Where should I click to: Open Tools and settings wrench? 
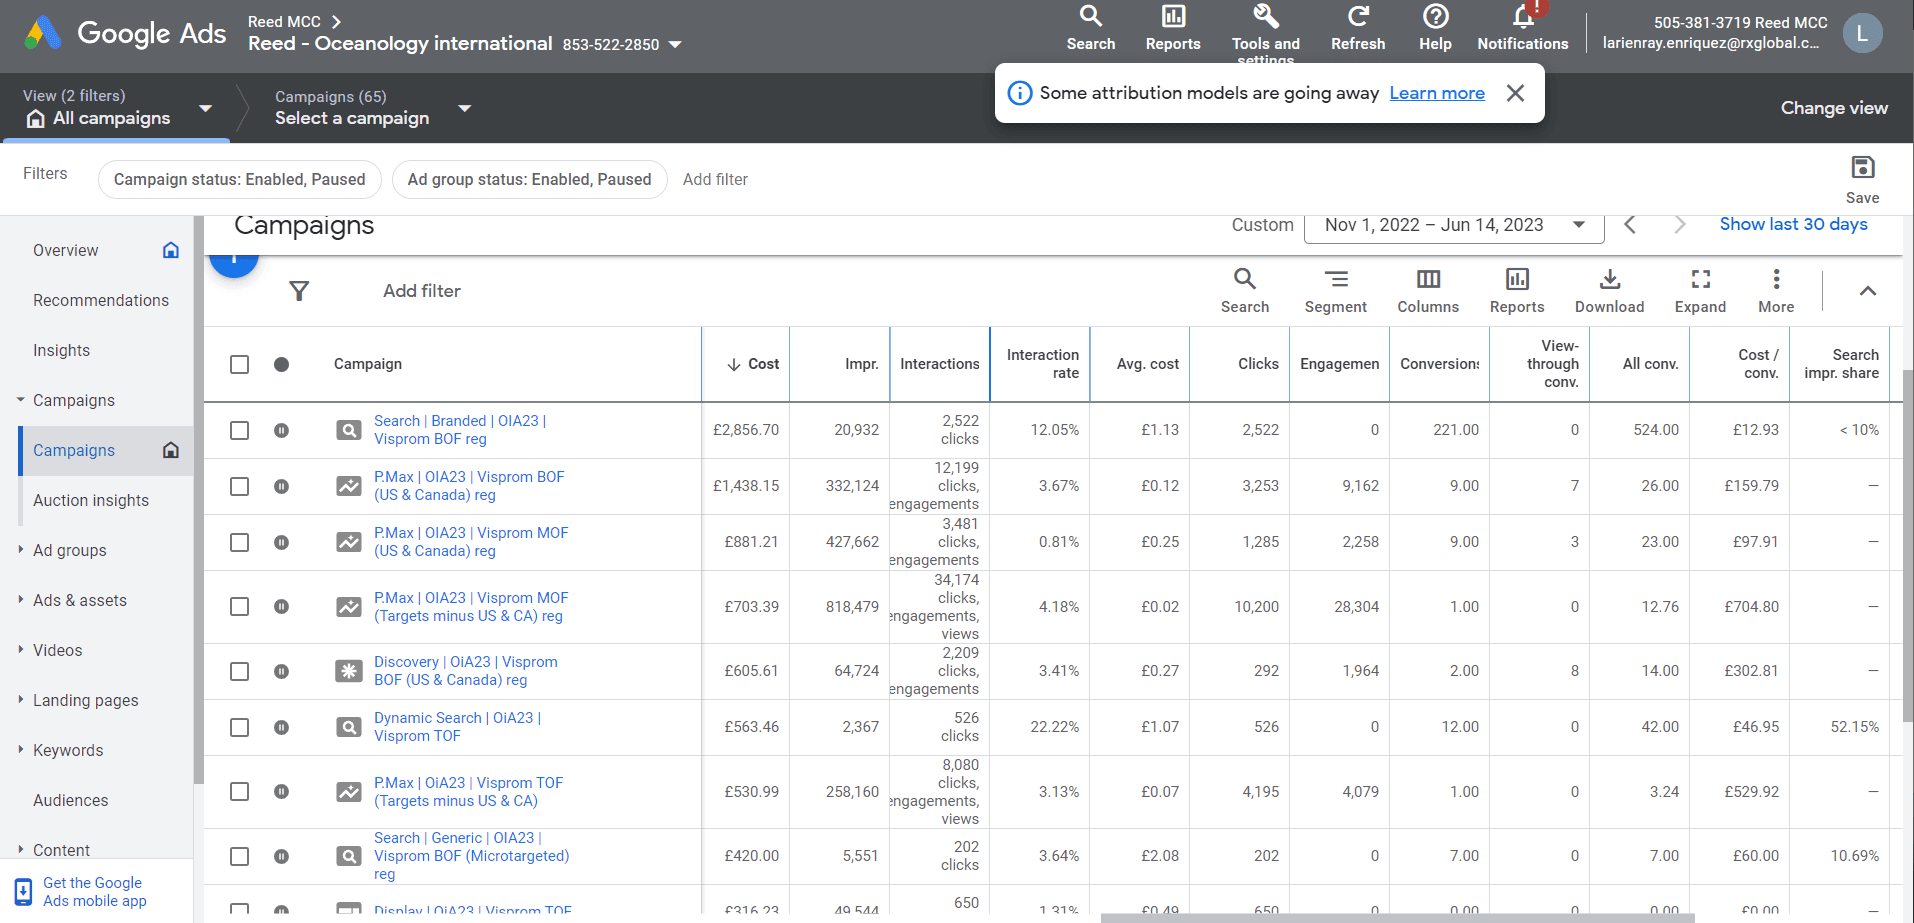(1265, 17)
